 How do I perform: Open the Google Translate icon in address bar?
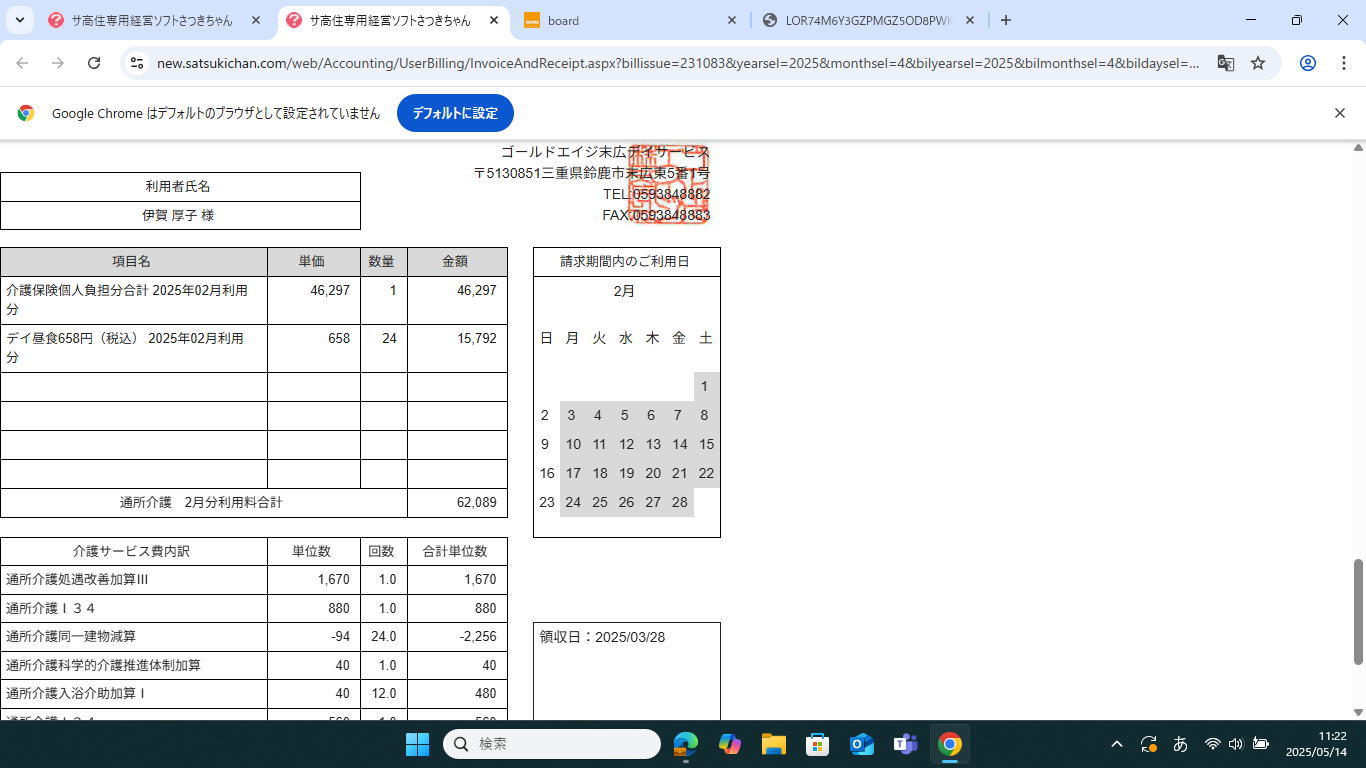(1225, 63)
